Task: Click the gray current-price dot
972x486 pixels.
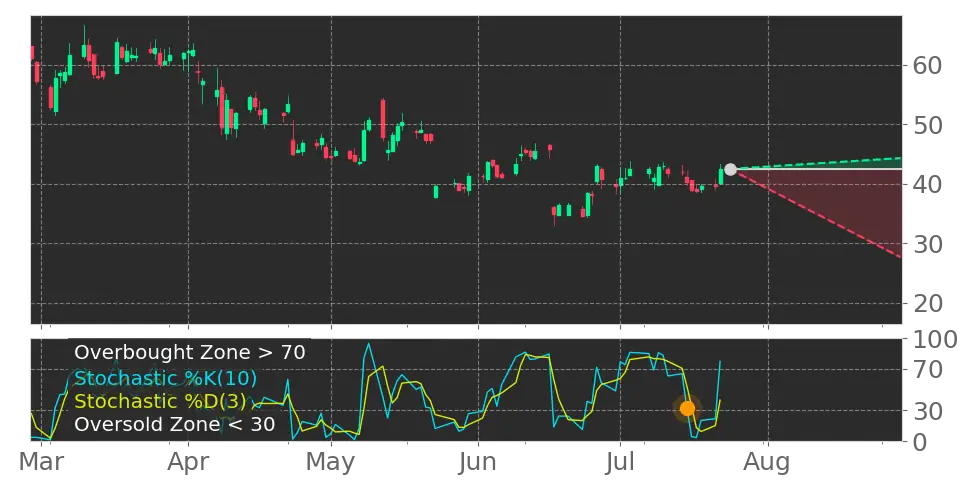Action: [x=730, y=169]
